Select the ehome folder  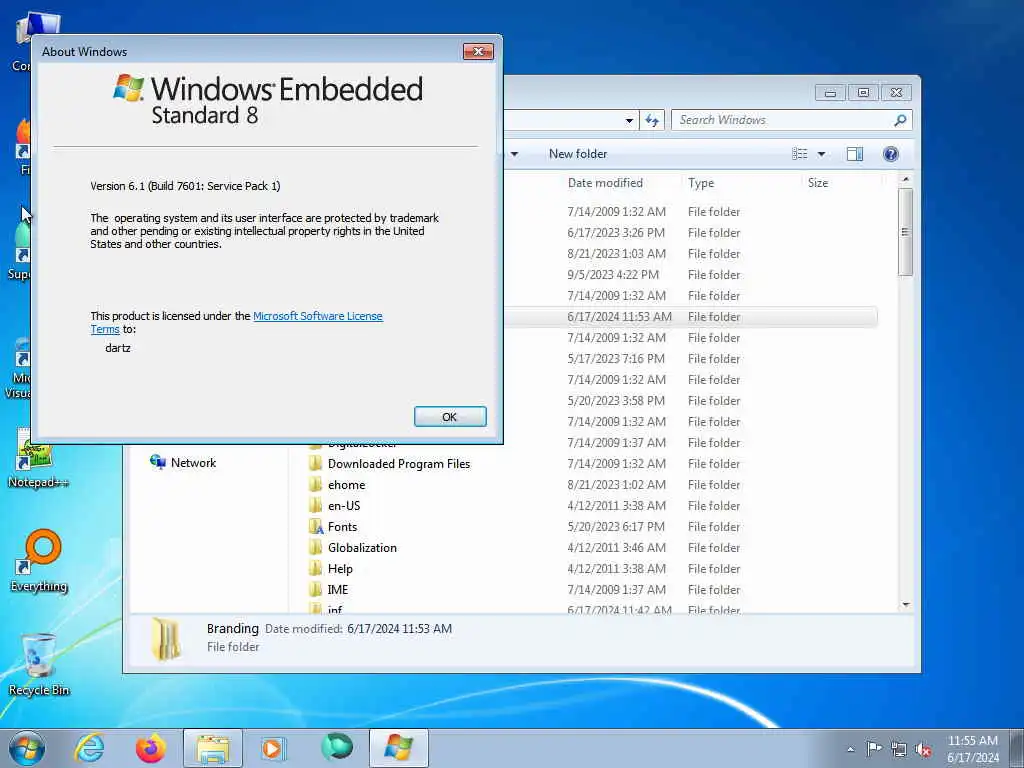tap(346, 485)
